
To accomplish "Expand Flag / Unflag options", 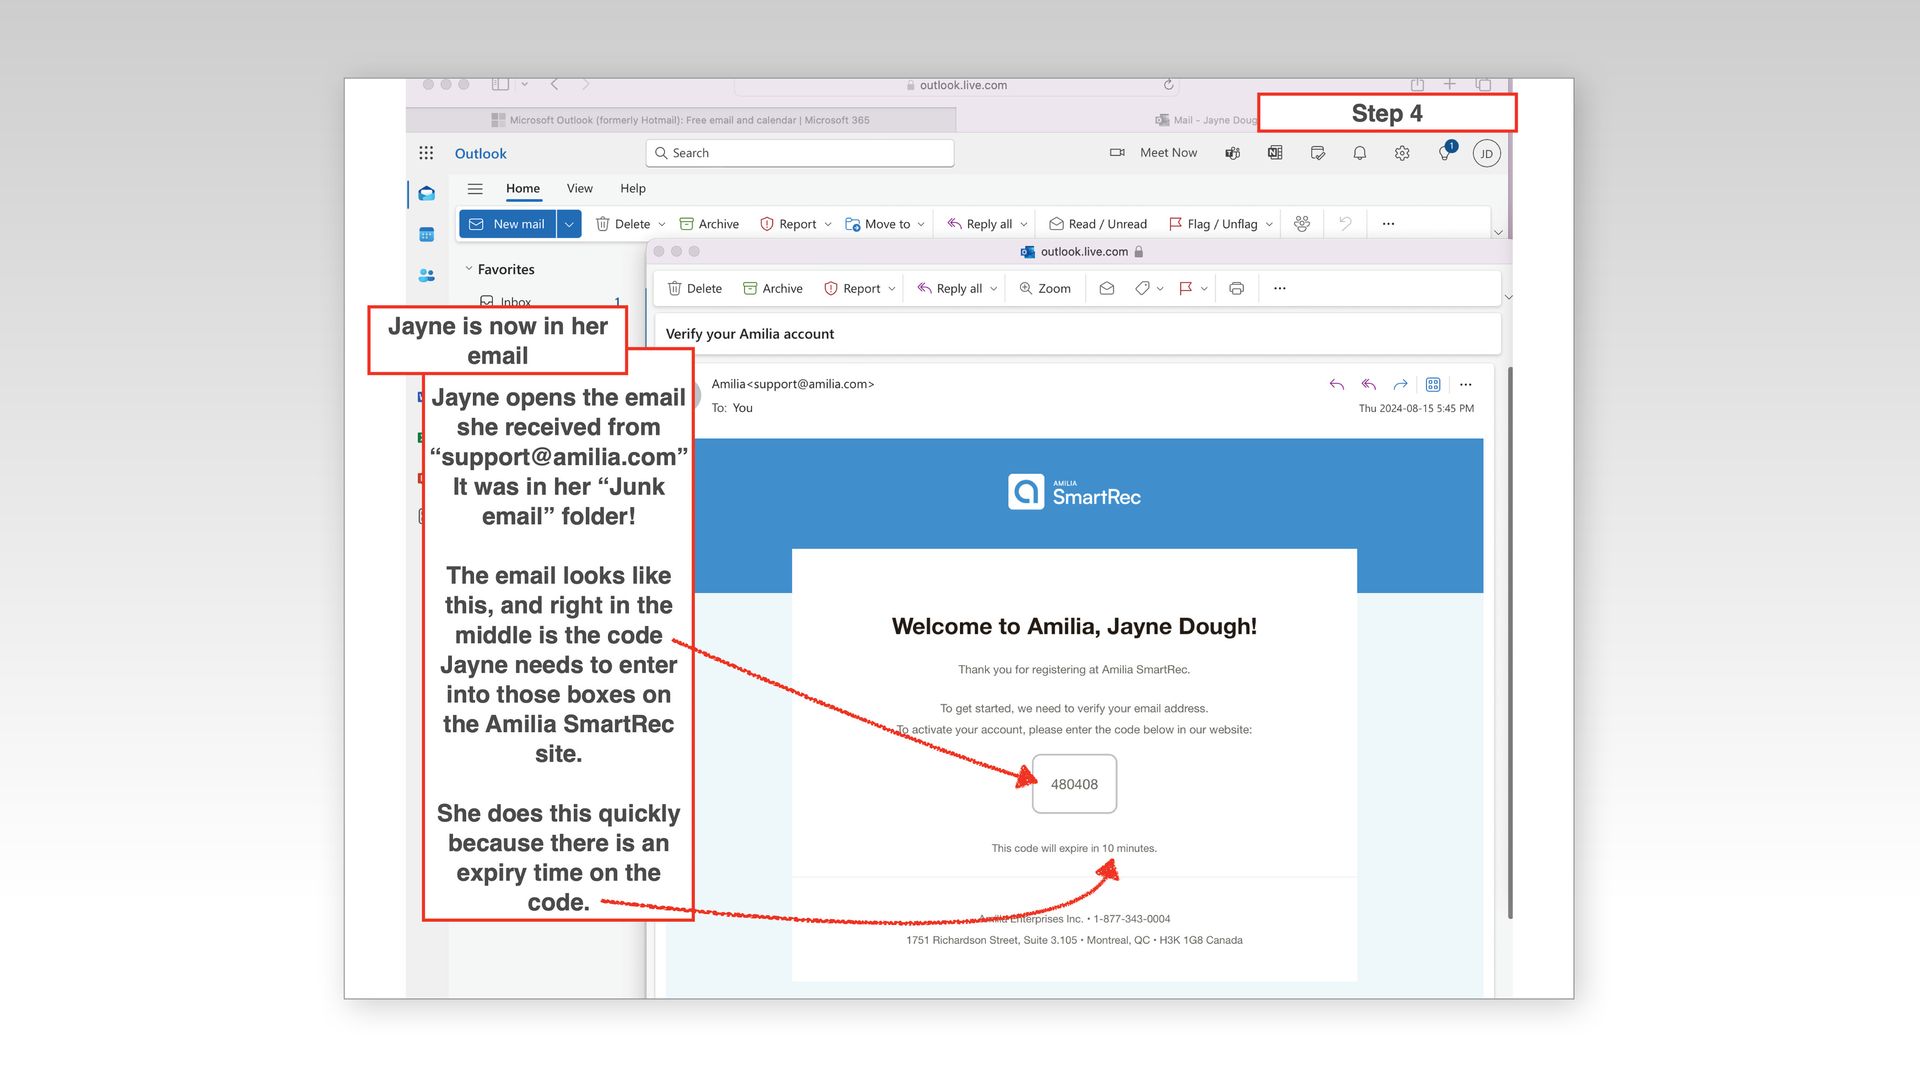I will [x=1269, y=225].
